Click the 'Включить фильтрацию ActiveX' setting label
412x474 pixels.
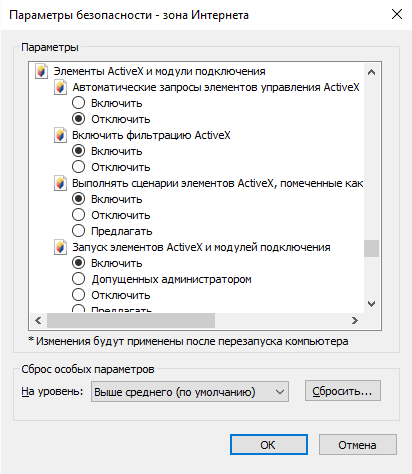tap(151, 135)
